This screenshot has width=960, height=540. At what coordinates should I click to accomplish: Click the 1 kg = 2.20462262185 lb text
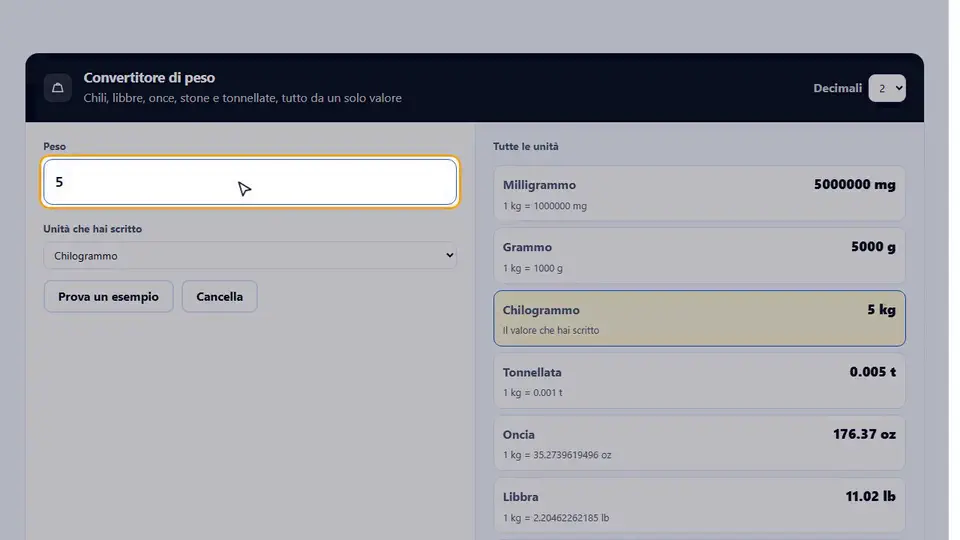[556, 517]
